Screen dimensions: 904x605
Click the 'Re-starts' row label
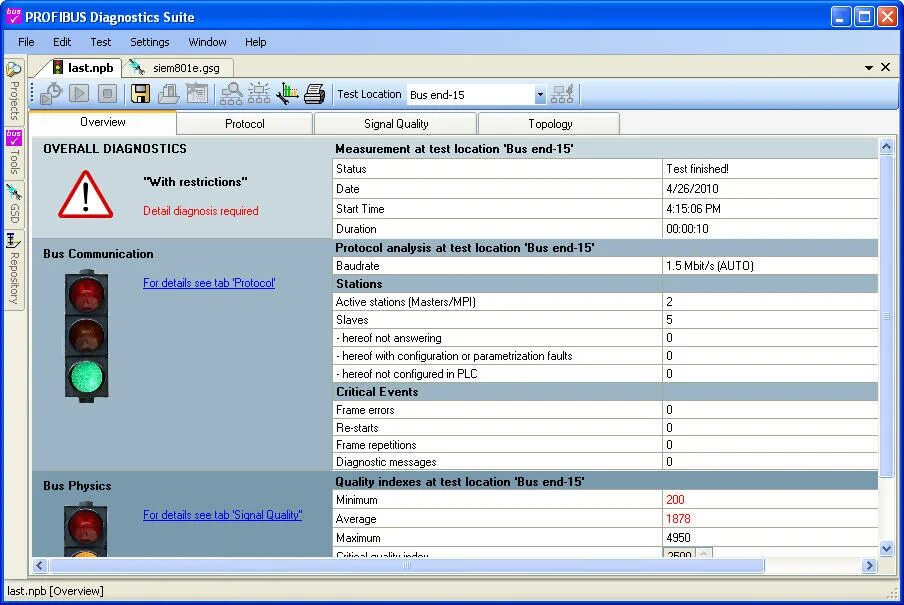tap(357, 428)
